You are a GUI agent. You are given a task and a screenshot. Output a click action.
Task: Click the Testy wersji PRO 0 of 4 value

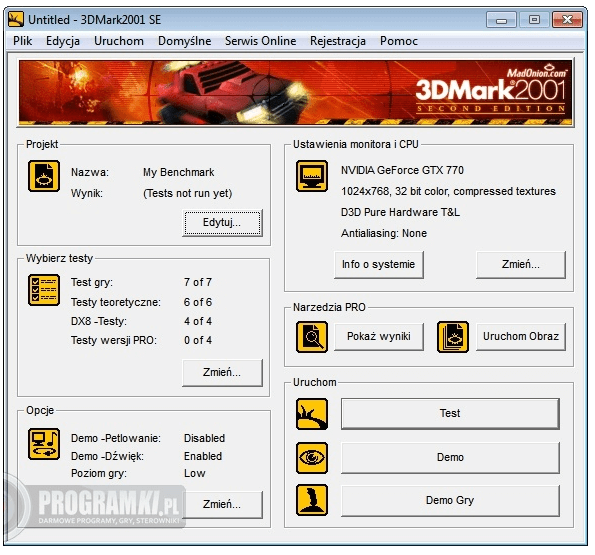tap(198, 340)
